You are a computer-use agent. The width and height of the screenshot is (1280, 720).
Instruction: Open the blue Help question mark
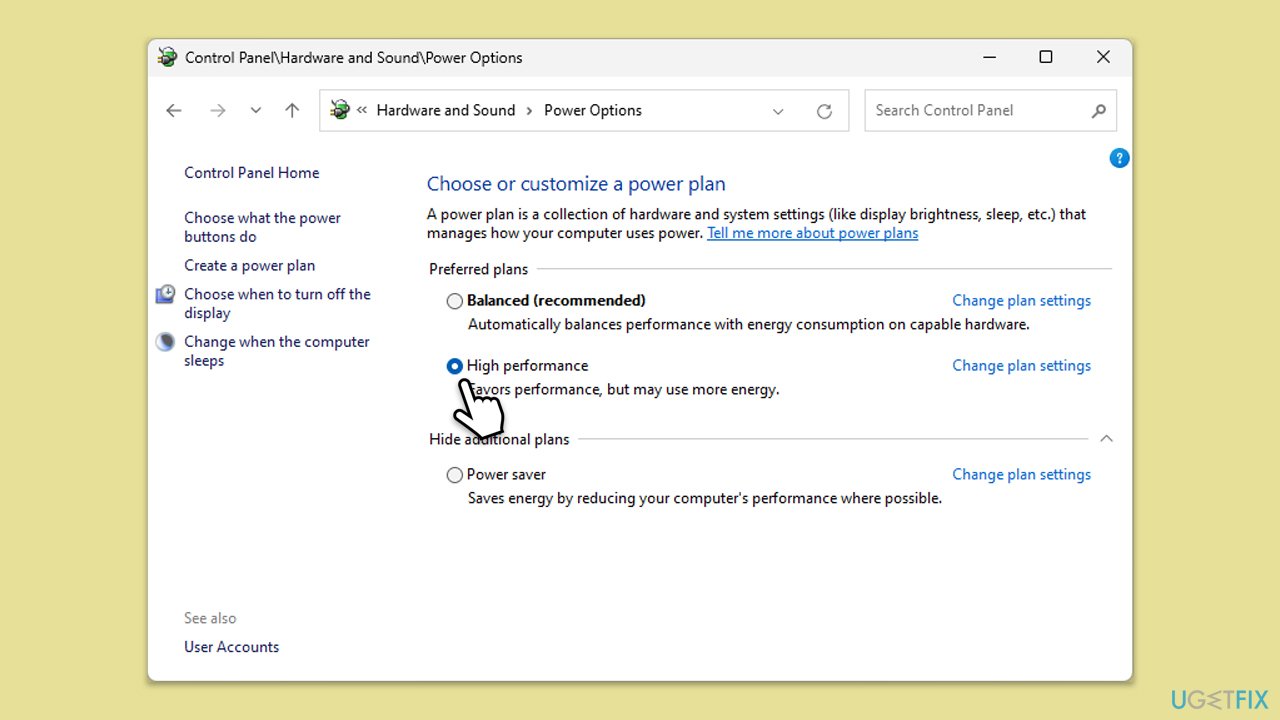[1119, 158]
